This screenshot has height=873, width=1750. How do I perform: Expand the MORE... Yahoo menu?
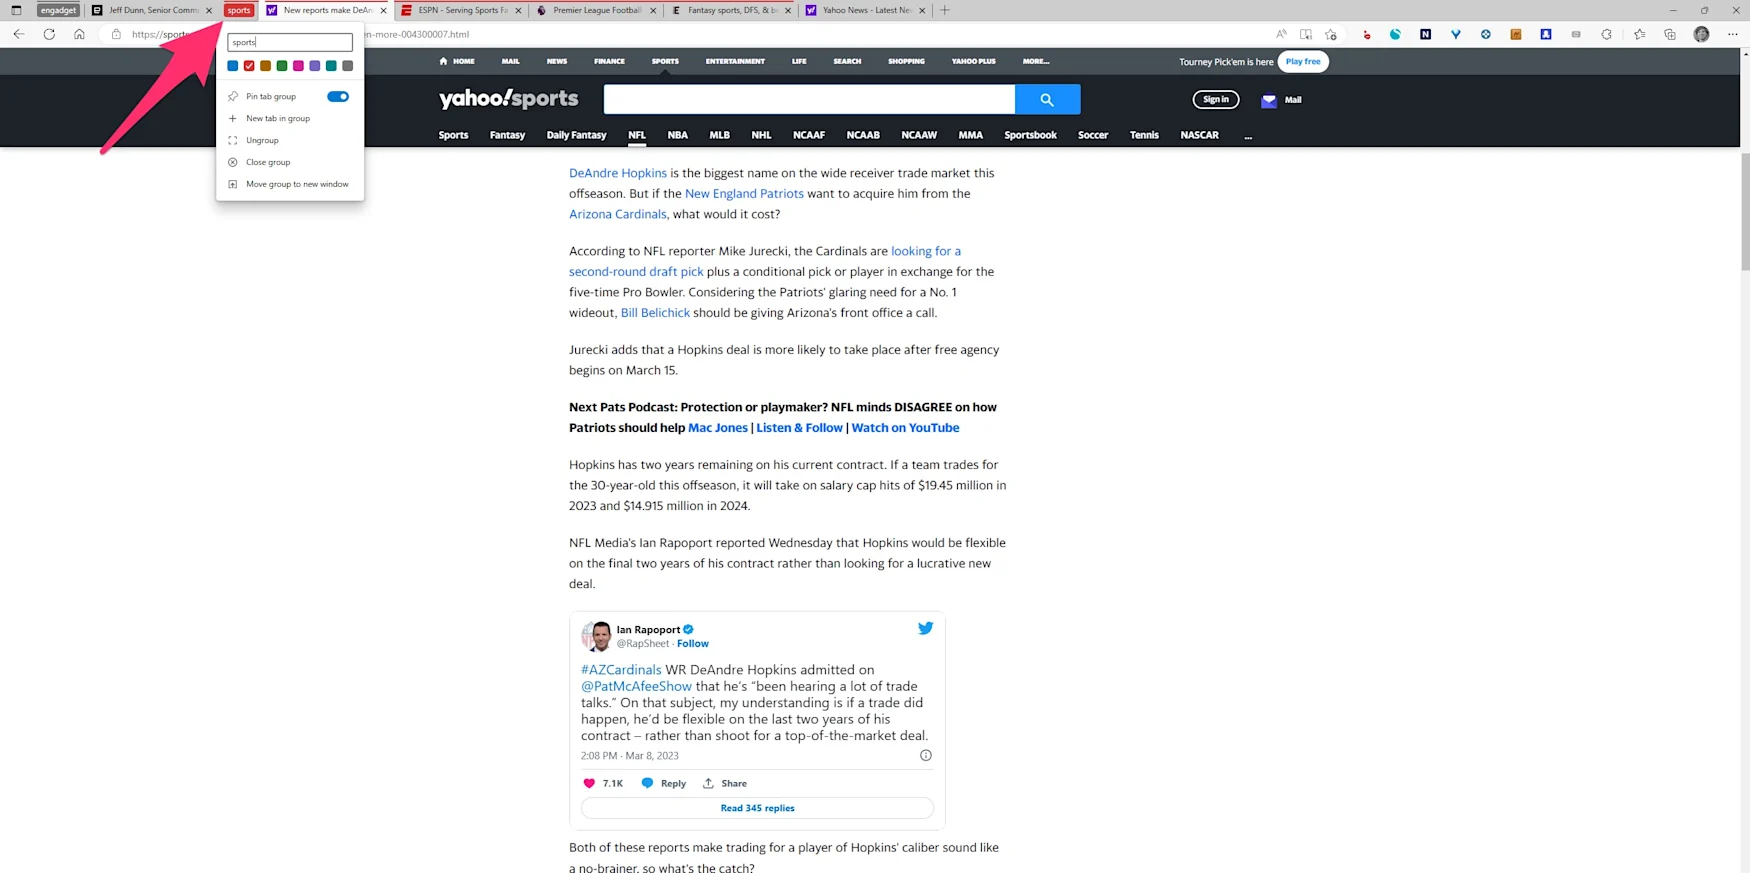coord(1035,61)
